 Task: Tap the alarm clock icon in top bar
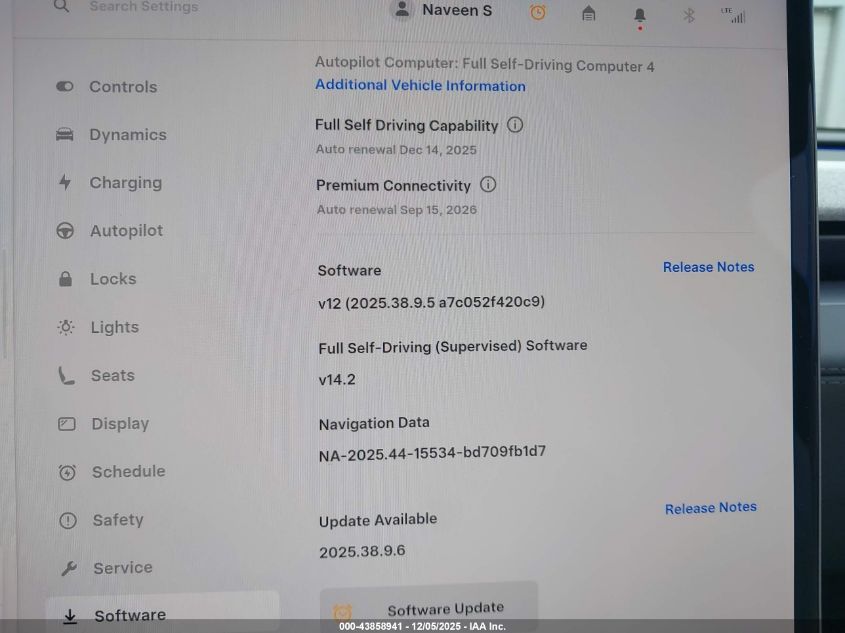point(538,12)
